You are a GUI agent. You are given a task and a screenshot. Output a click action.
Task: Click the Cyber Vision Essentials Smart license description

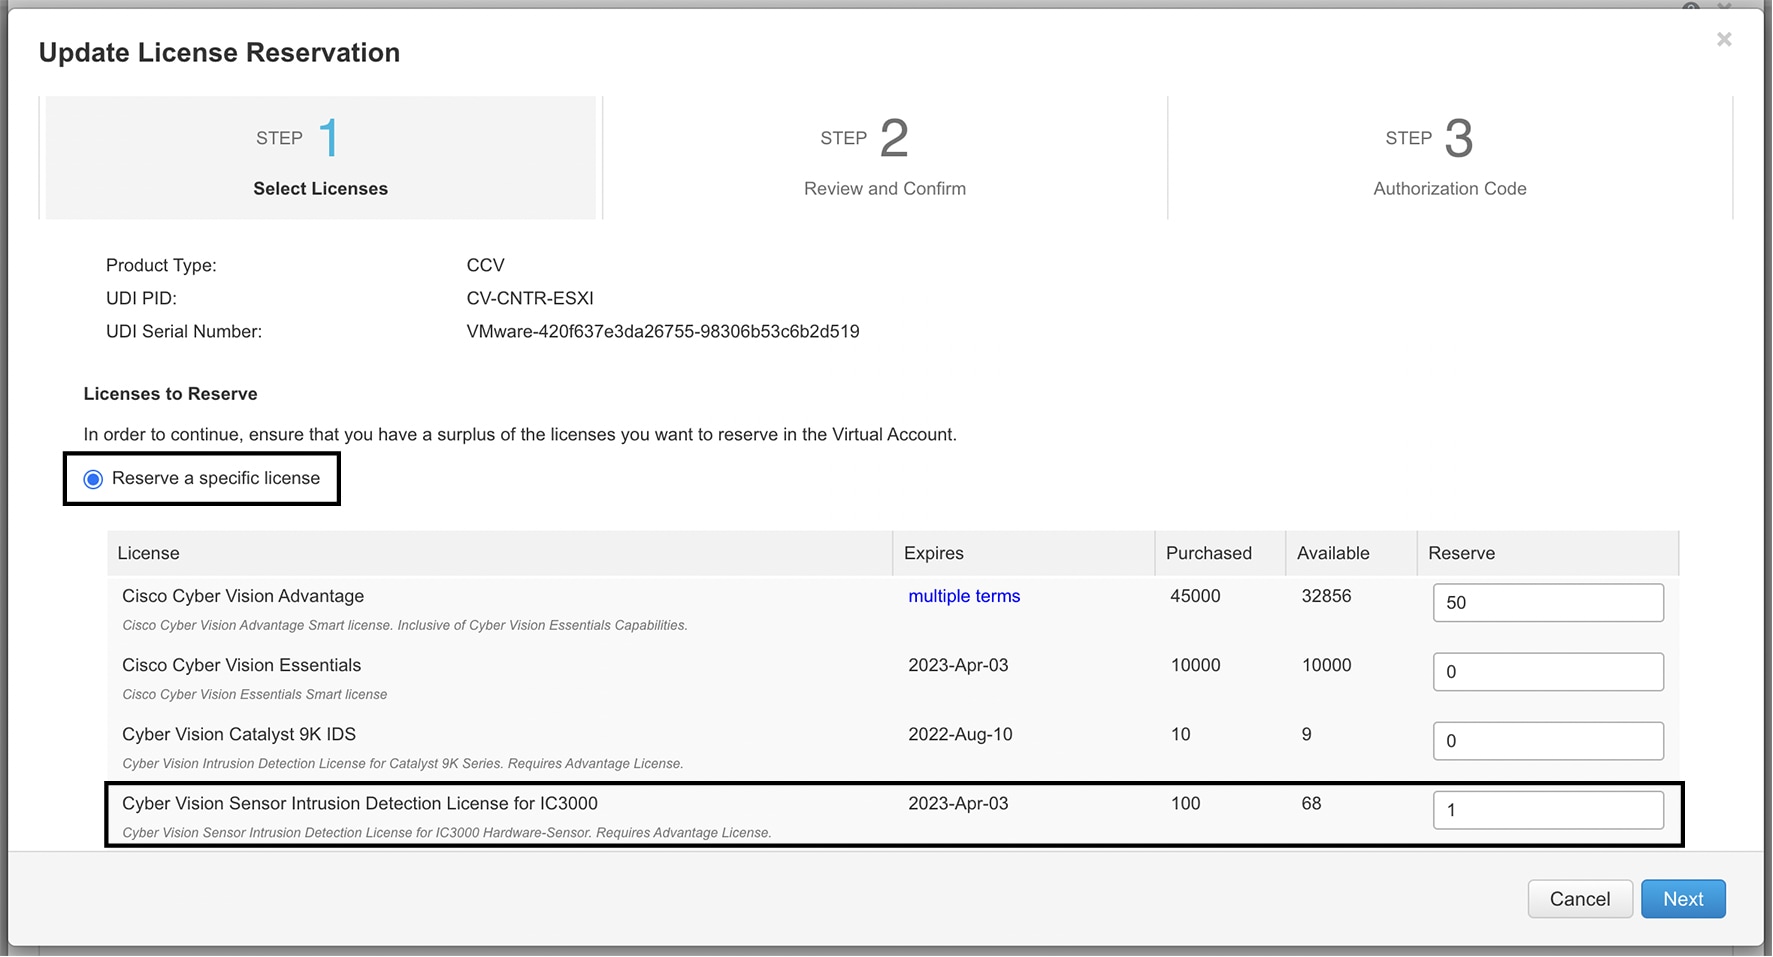[254, 694]
